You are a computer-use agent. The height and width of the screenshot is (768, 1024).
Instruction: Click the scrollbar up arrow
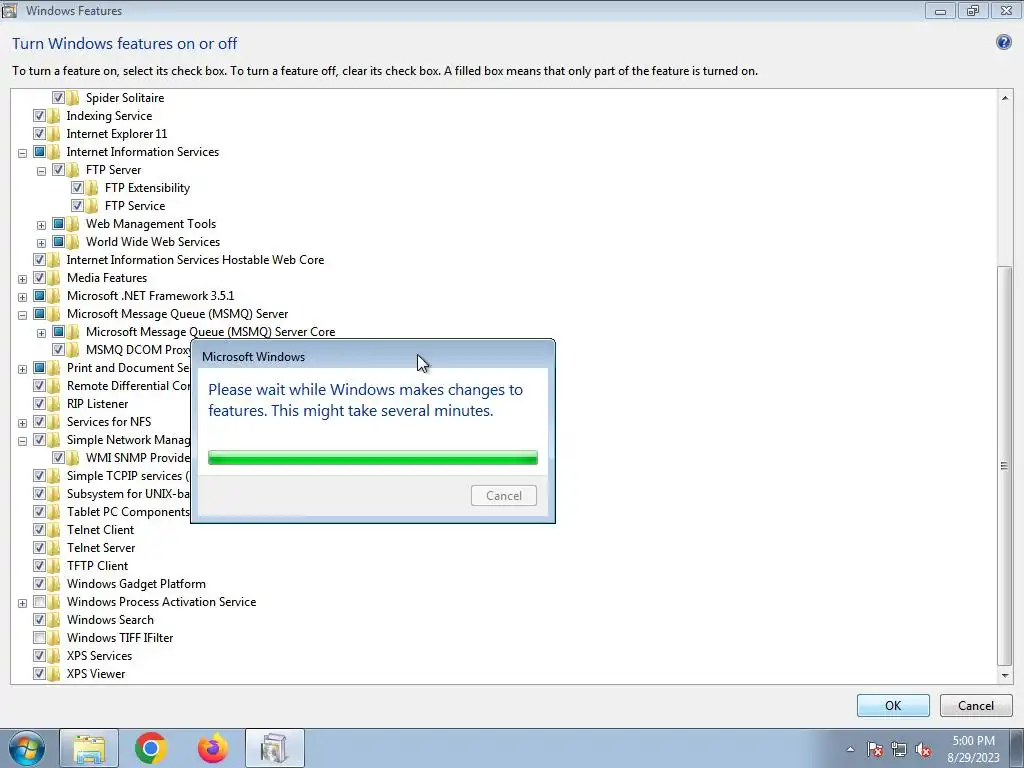click(x=1004, y=98)
